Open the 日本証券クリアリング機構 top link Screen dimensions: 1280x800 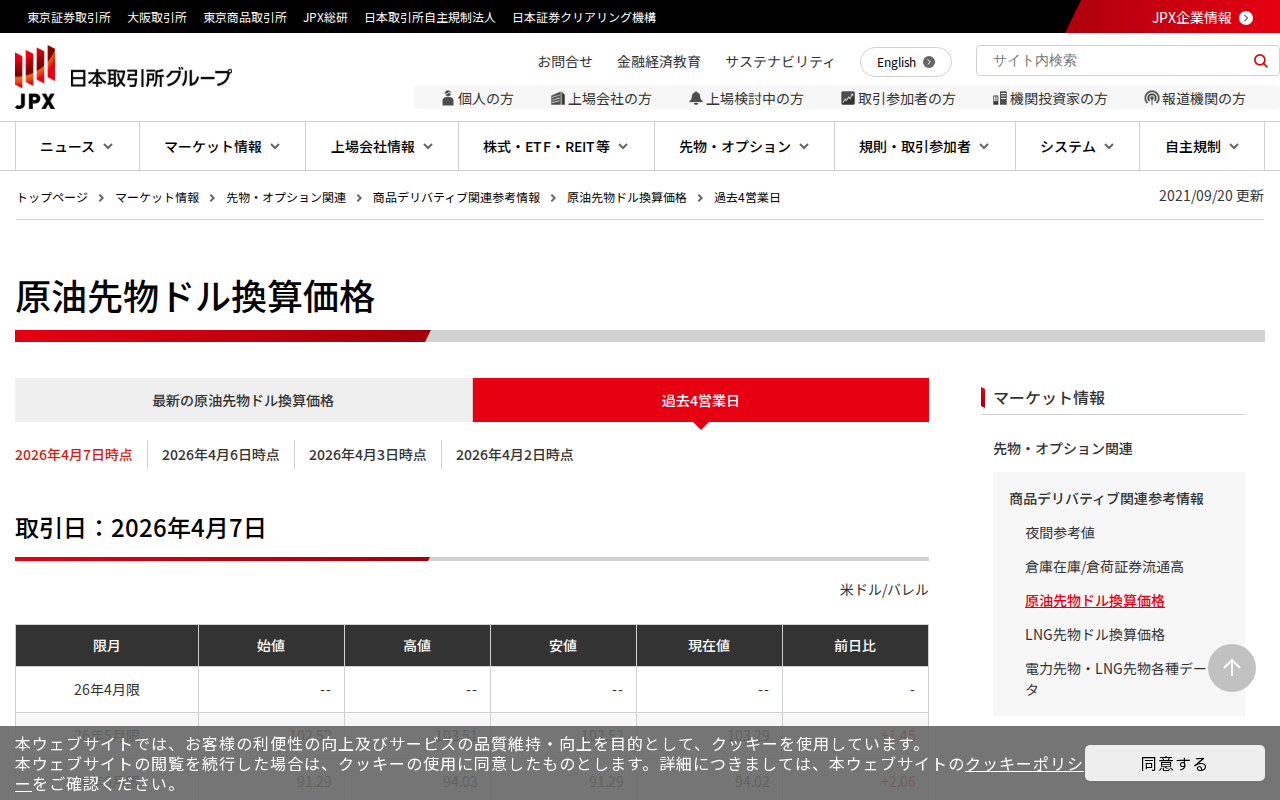[x=584, y=17]
